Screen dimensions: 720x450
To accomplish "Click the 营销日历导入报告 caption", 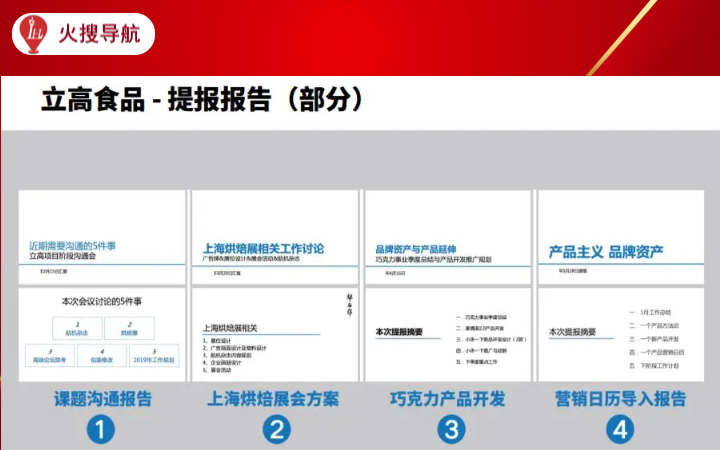I will (620, 399).
